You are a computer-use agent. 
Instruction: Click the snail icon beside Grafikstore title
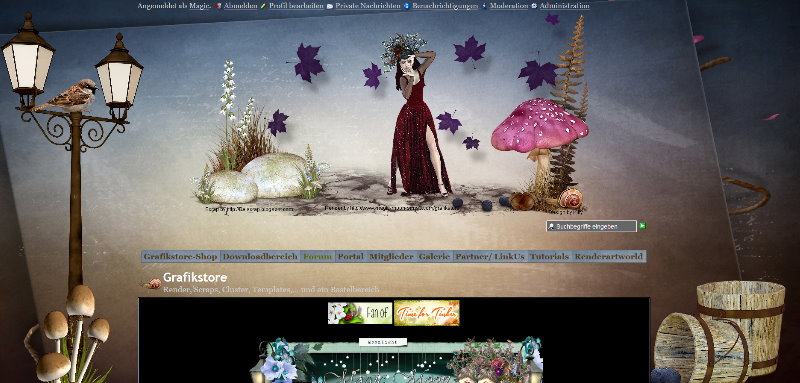pyautogui.click(x=152, y=284)
